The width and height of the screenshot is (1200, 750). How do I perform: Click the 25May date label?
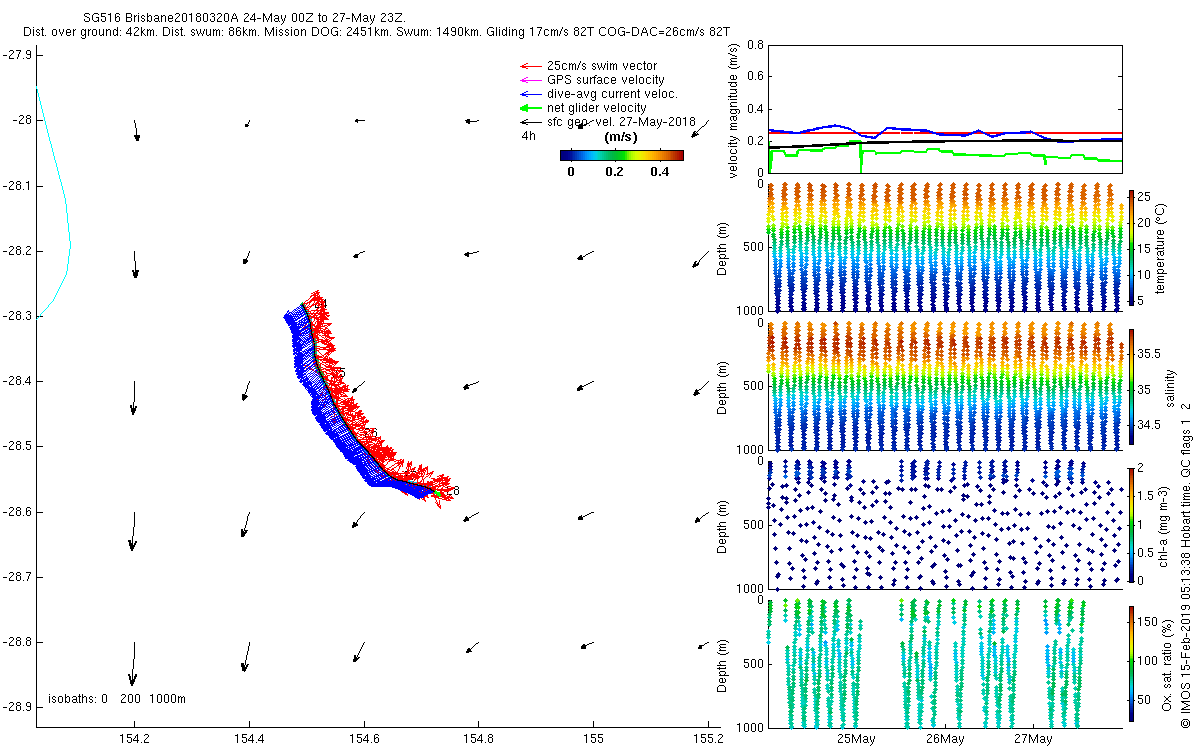[x=857, y=739]
